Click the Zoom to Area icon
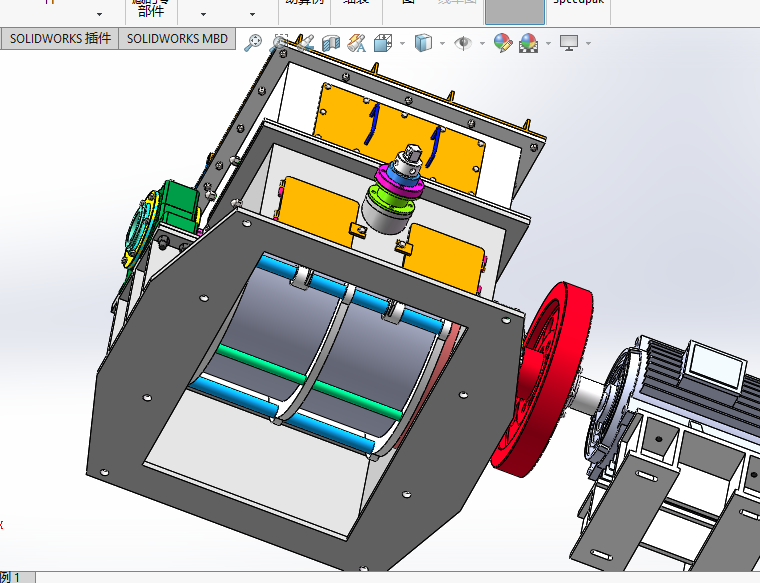The width and height of the screenshot is (760, 583). click(280, 43)
